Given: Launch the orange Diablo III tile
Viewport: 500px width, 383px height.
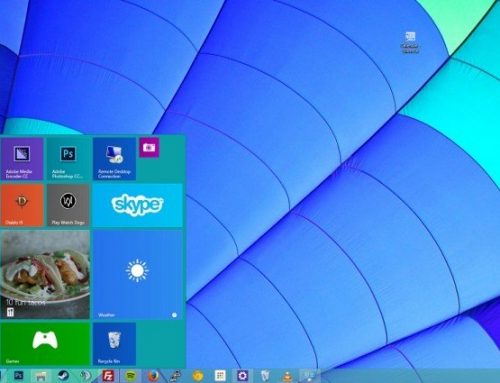Looking at the screenshot, I should (x=22, y=205).
